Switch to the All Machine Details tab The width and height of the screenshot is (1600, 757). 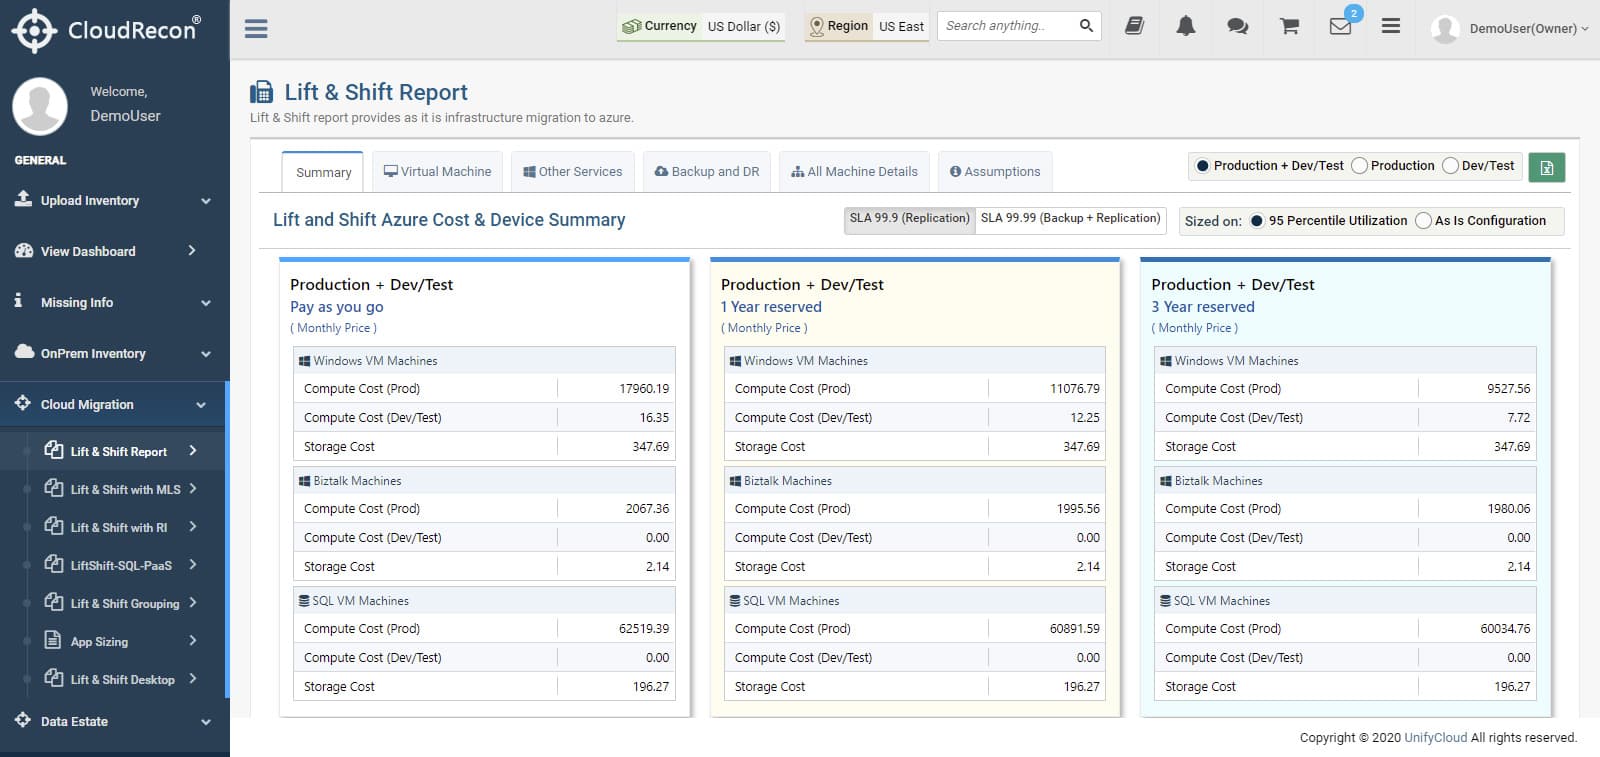tap(854, 172)
